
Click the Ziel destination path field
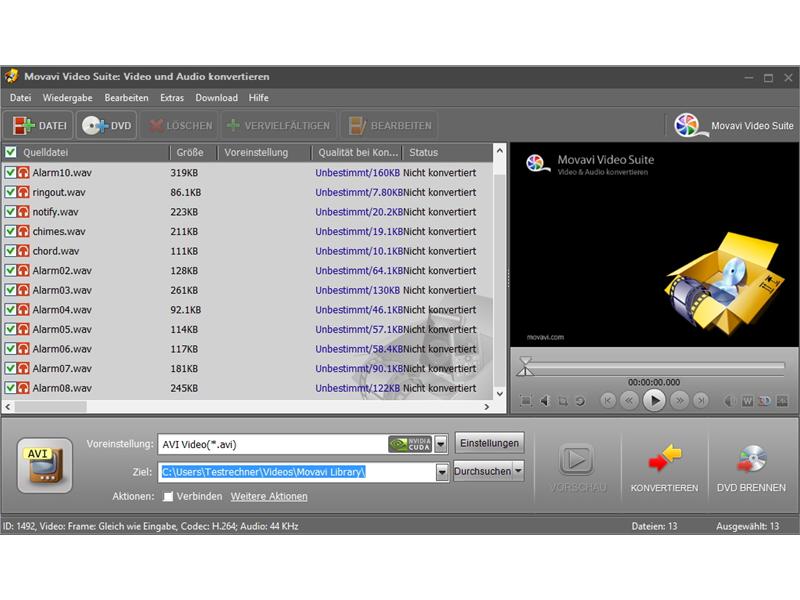[x=297, y=472]
